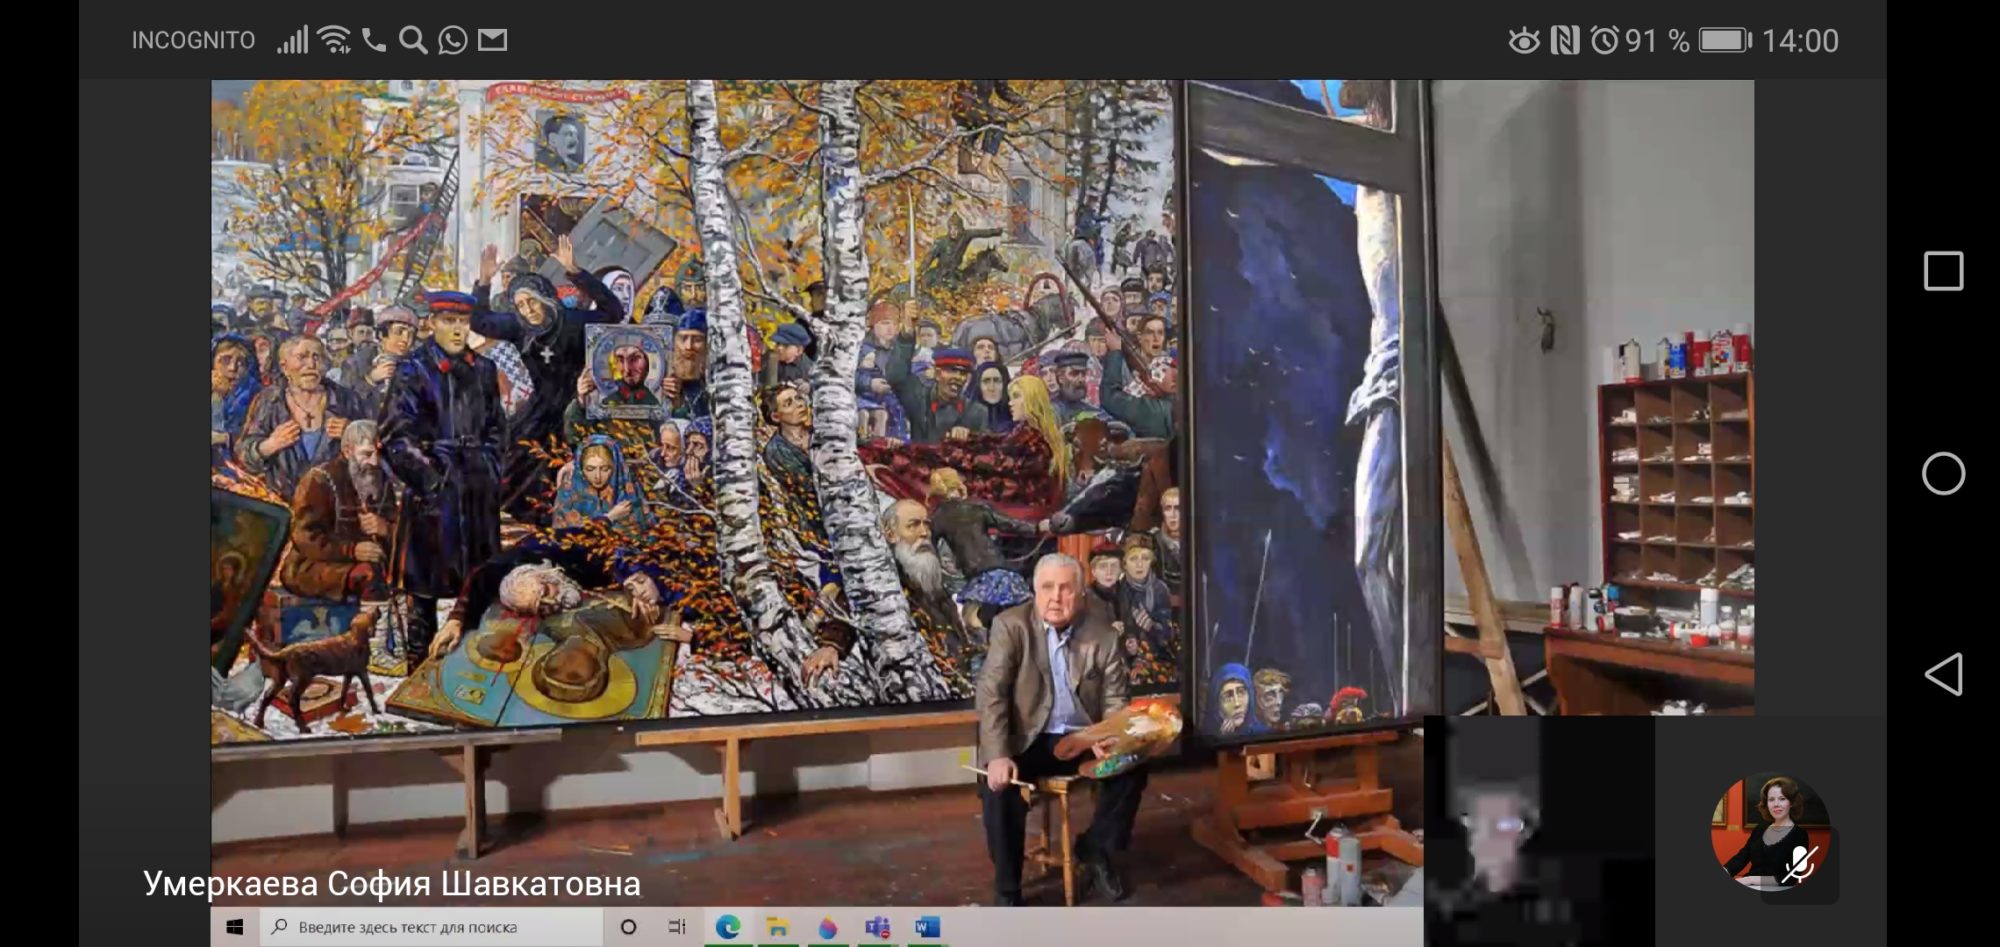This screenshot has height=947, width=2000.
Task: Tap the NFC status icon
Action: point(1564,40)
